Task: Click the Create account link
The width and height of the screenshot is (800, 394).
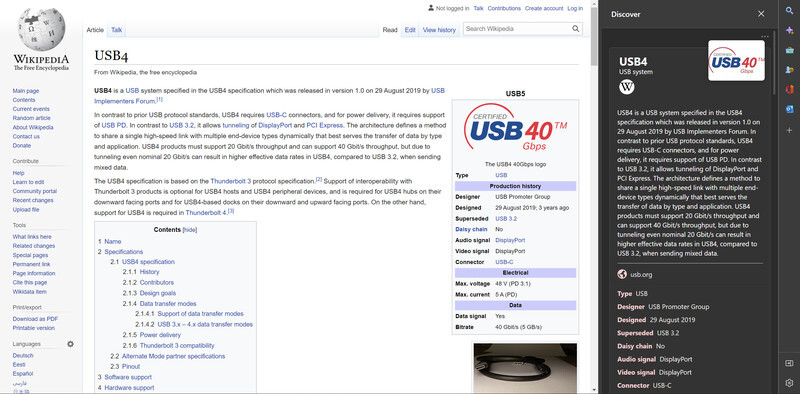Action: point(544,8)
